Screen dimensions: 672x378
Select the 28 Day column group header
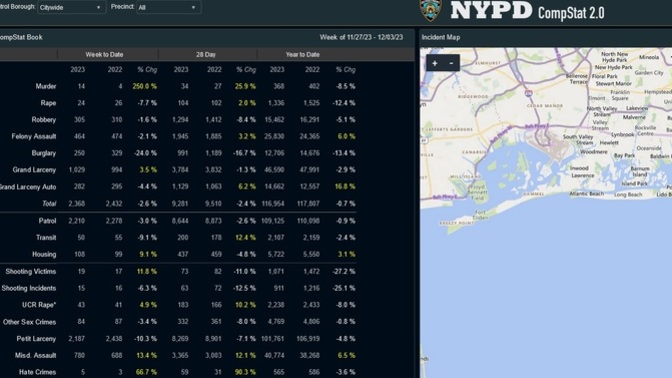tap(206, 54)
